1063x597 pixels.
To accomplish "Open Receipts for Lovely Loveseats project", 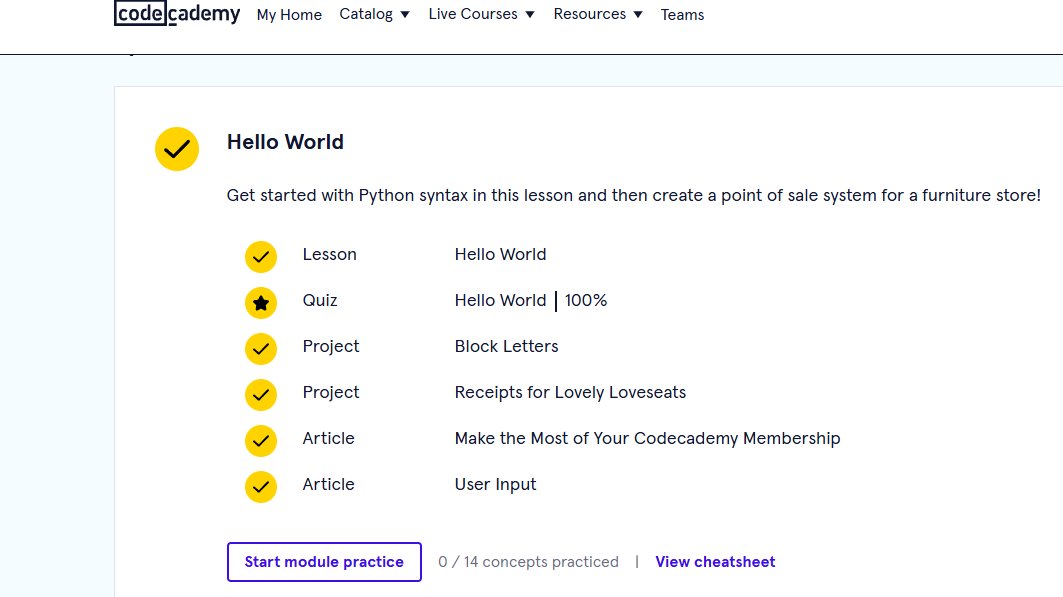I will pyautogui.click(x=570, y=392).
